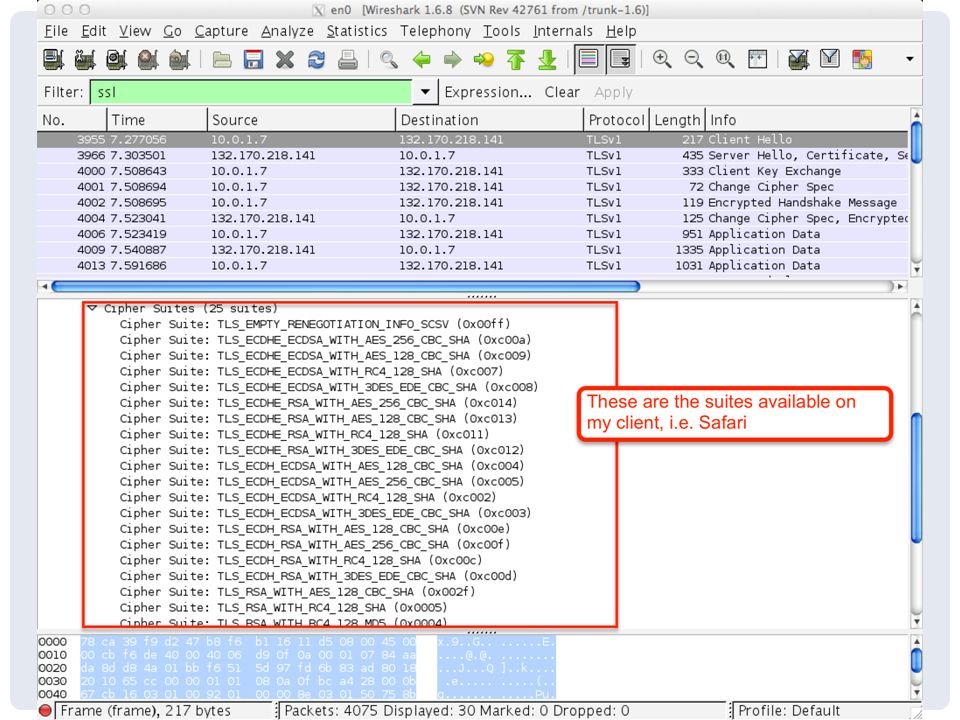The height and width of the screenshot is (720, 960).
Task: Close the capture file X icon
Action: (x=285, y=59)
